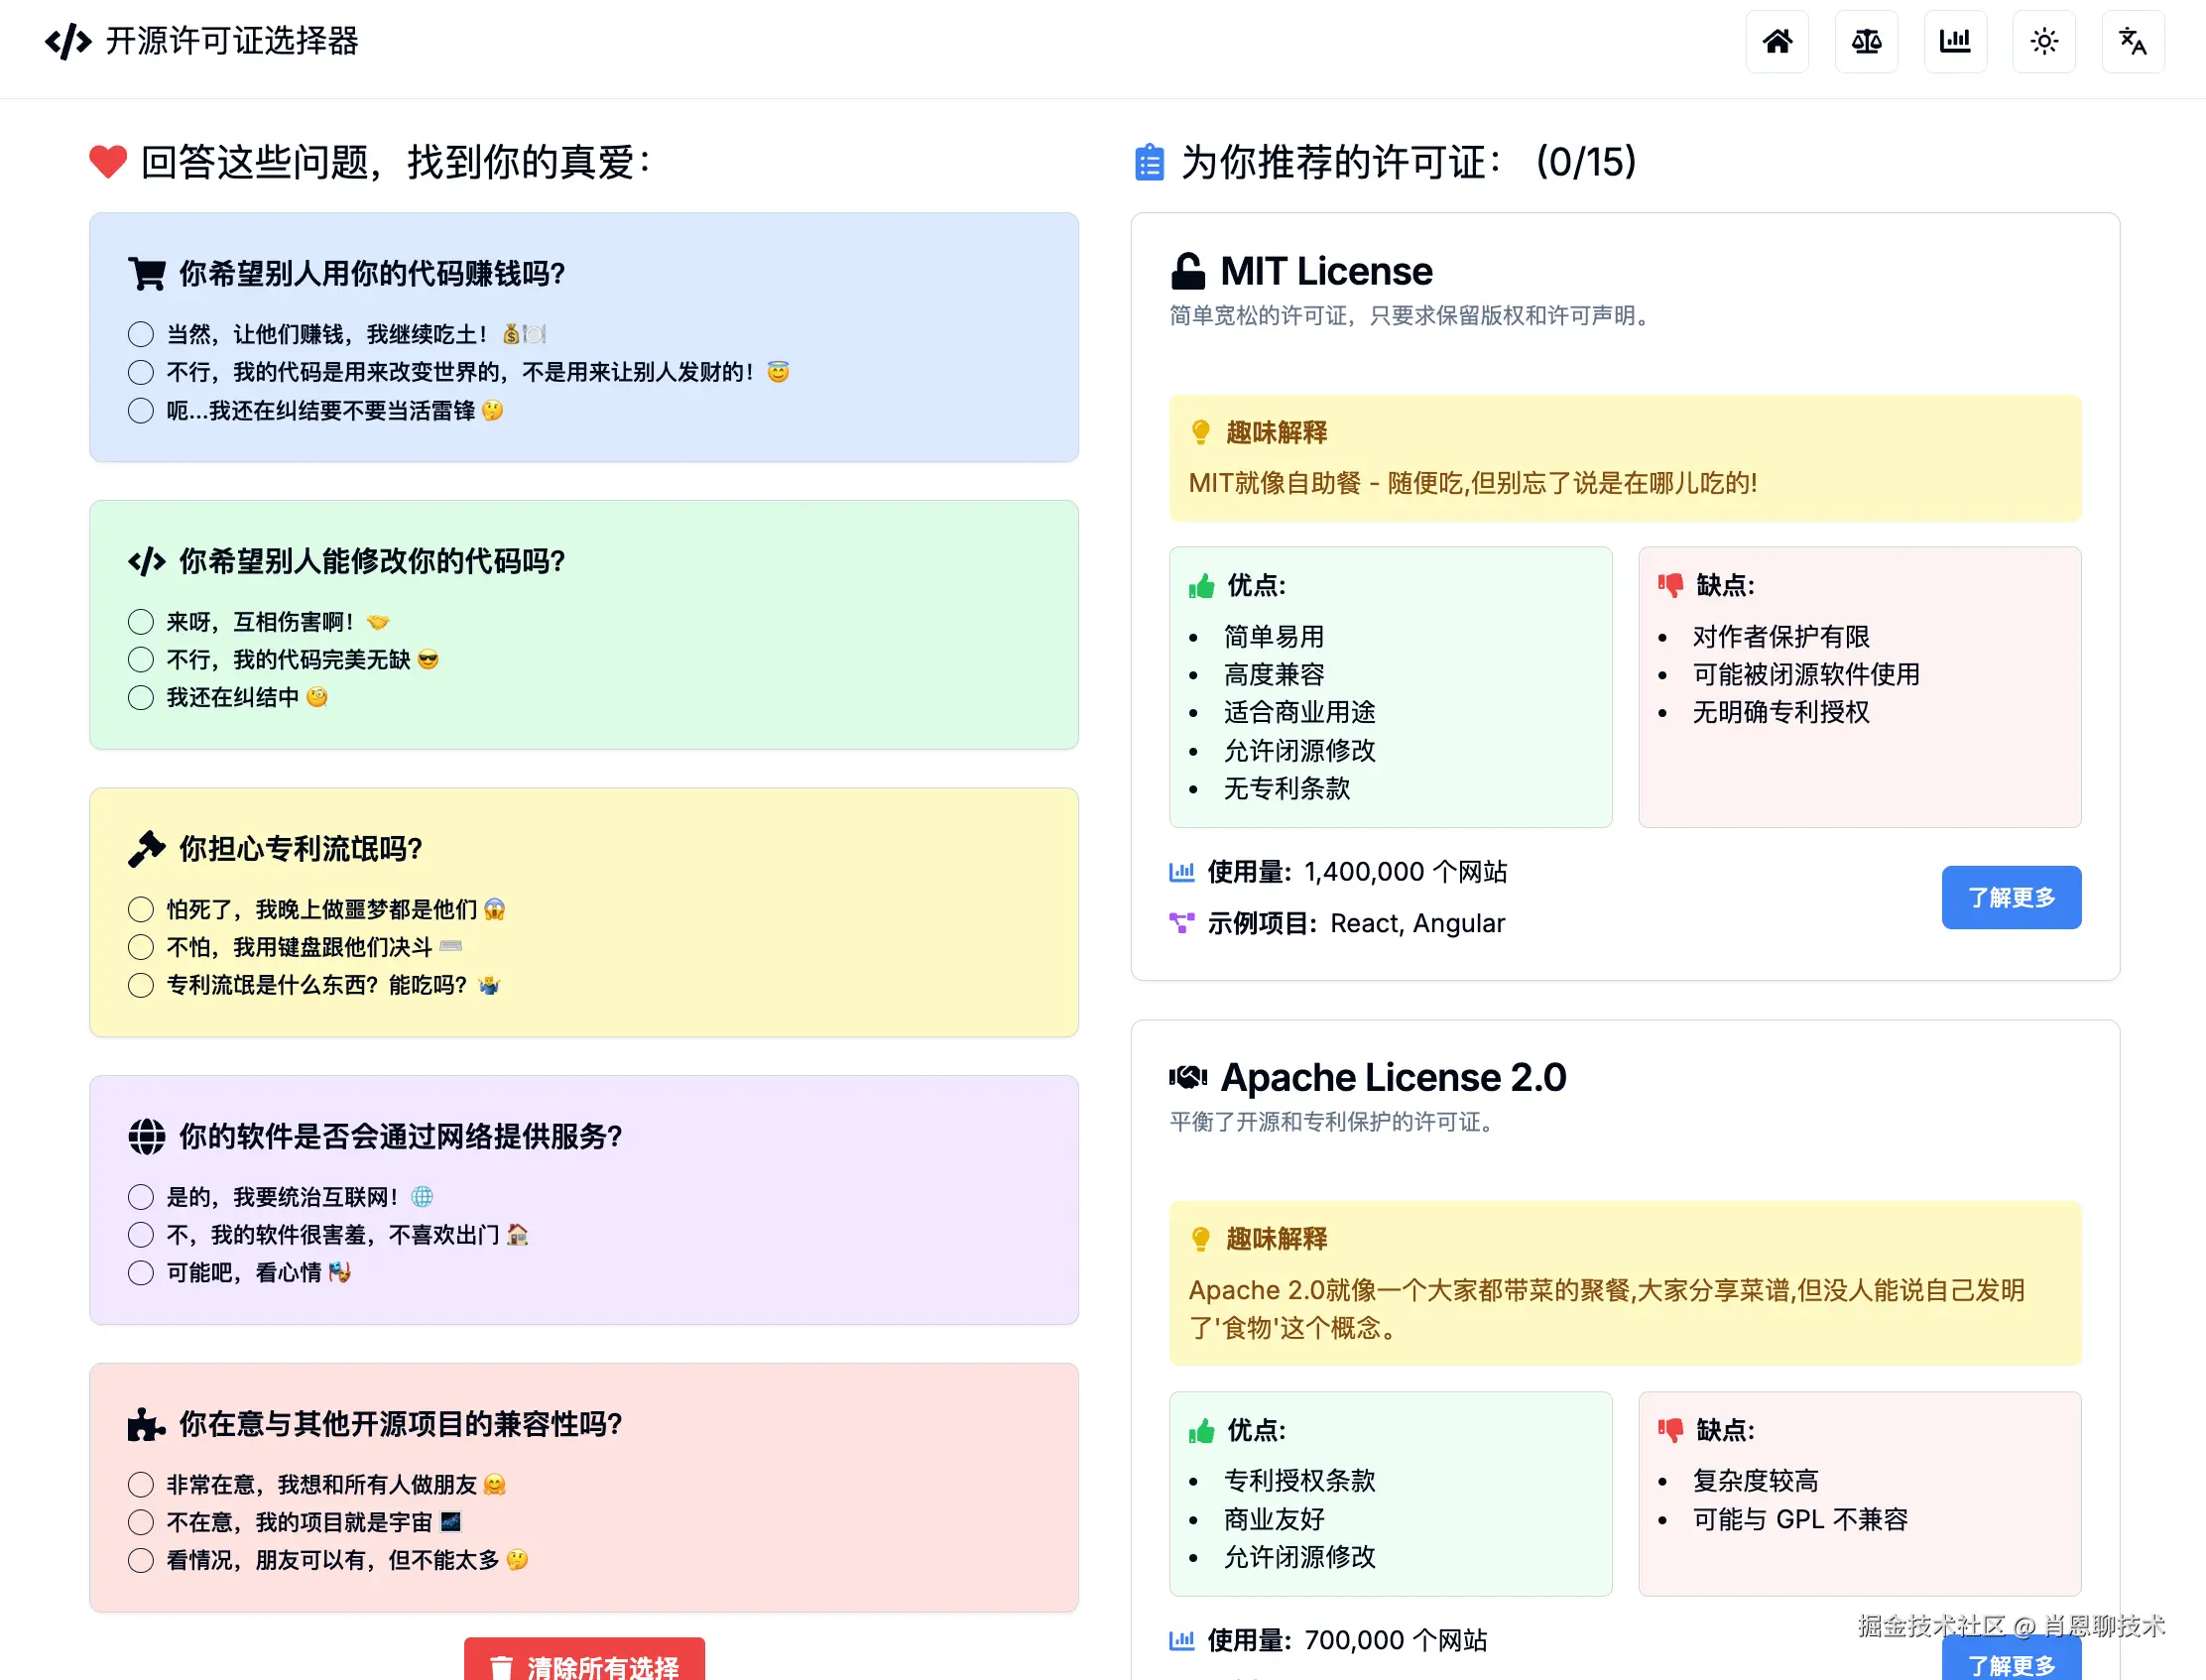Click the handshake icon beside Apache License 2.0
This screenshot has height=1680, width=2206.
pyautogui.click(x=1188, y=1077)
